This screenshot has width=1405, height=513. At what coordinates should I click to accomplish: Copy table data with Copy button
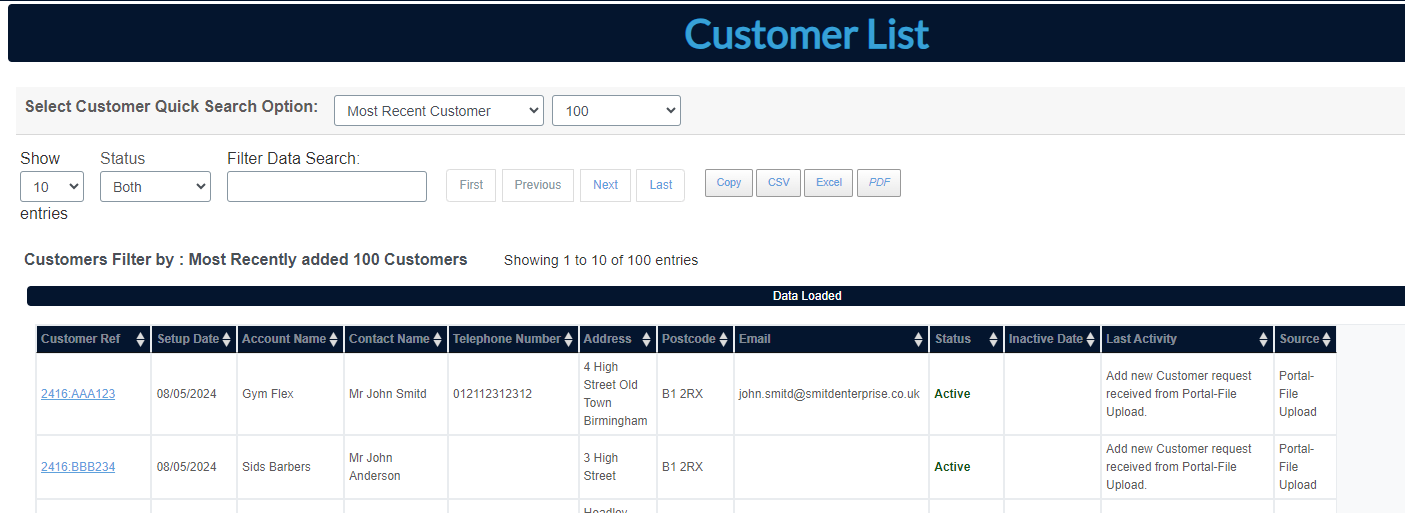[729, 183]
